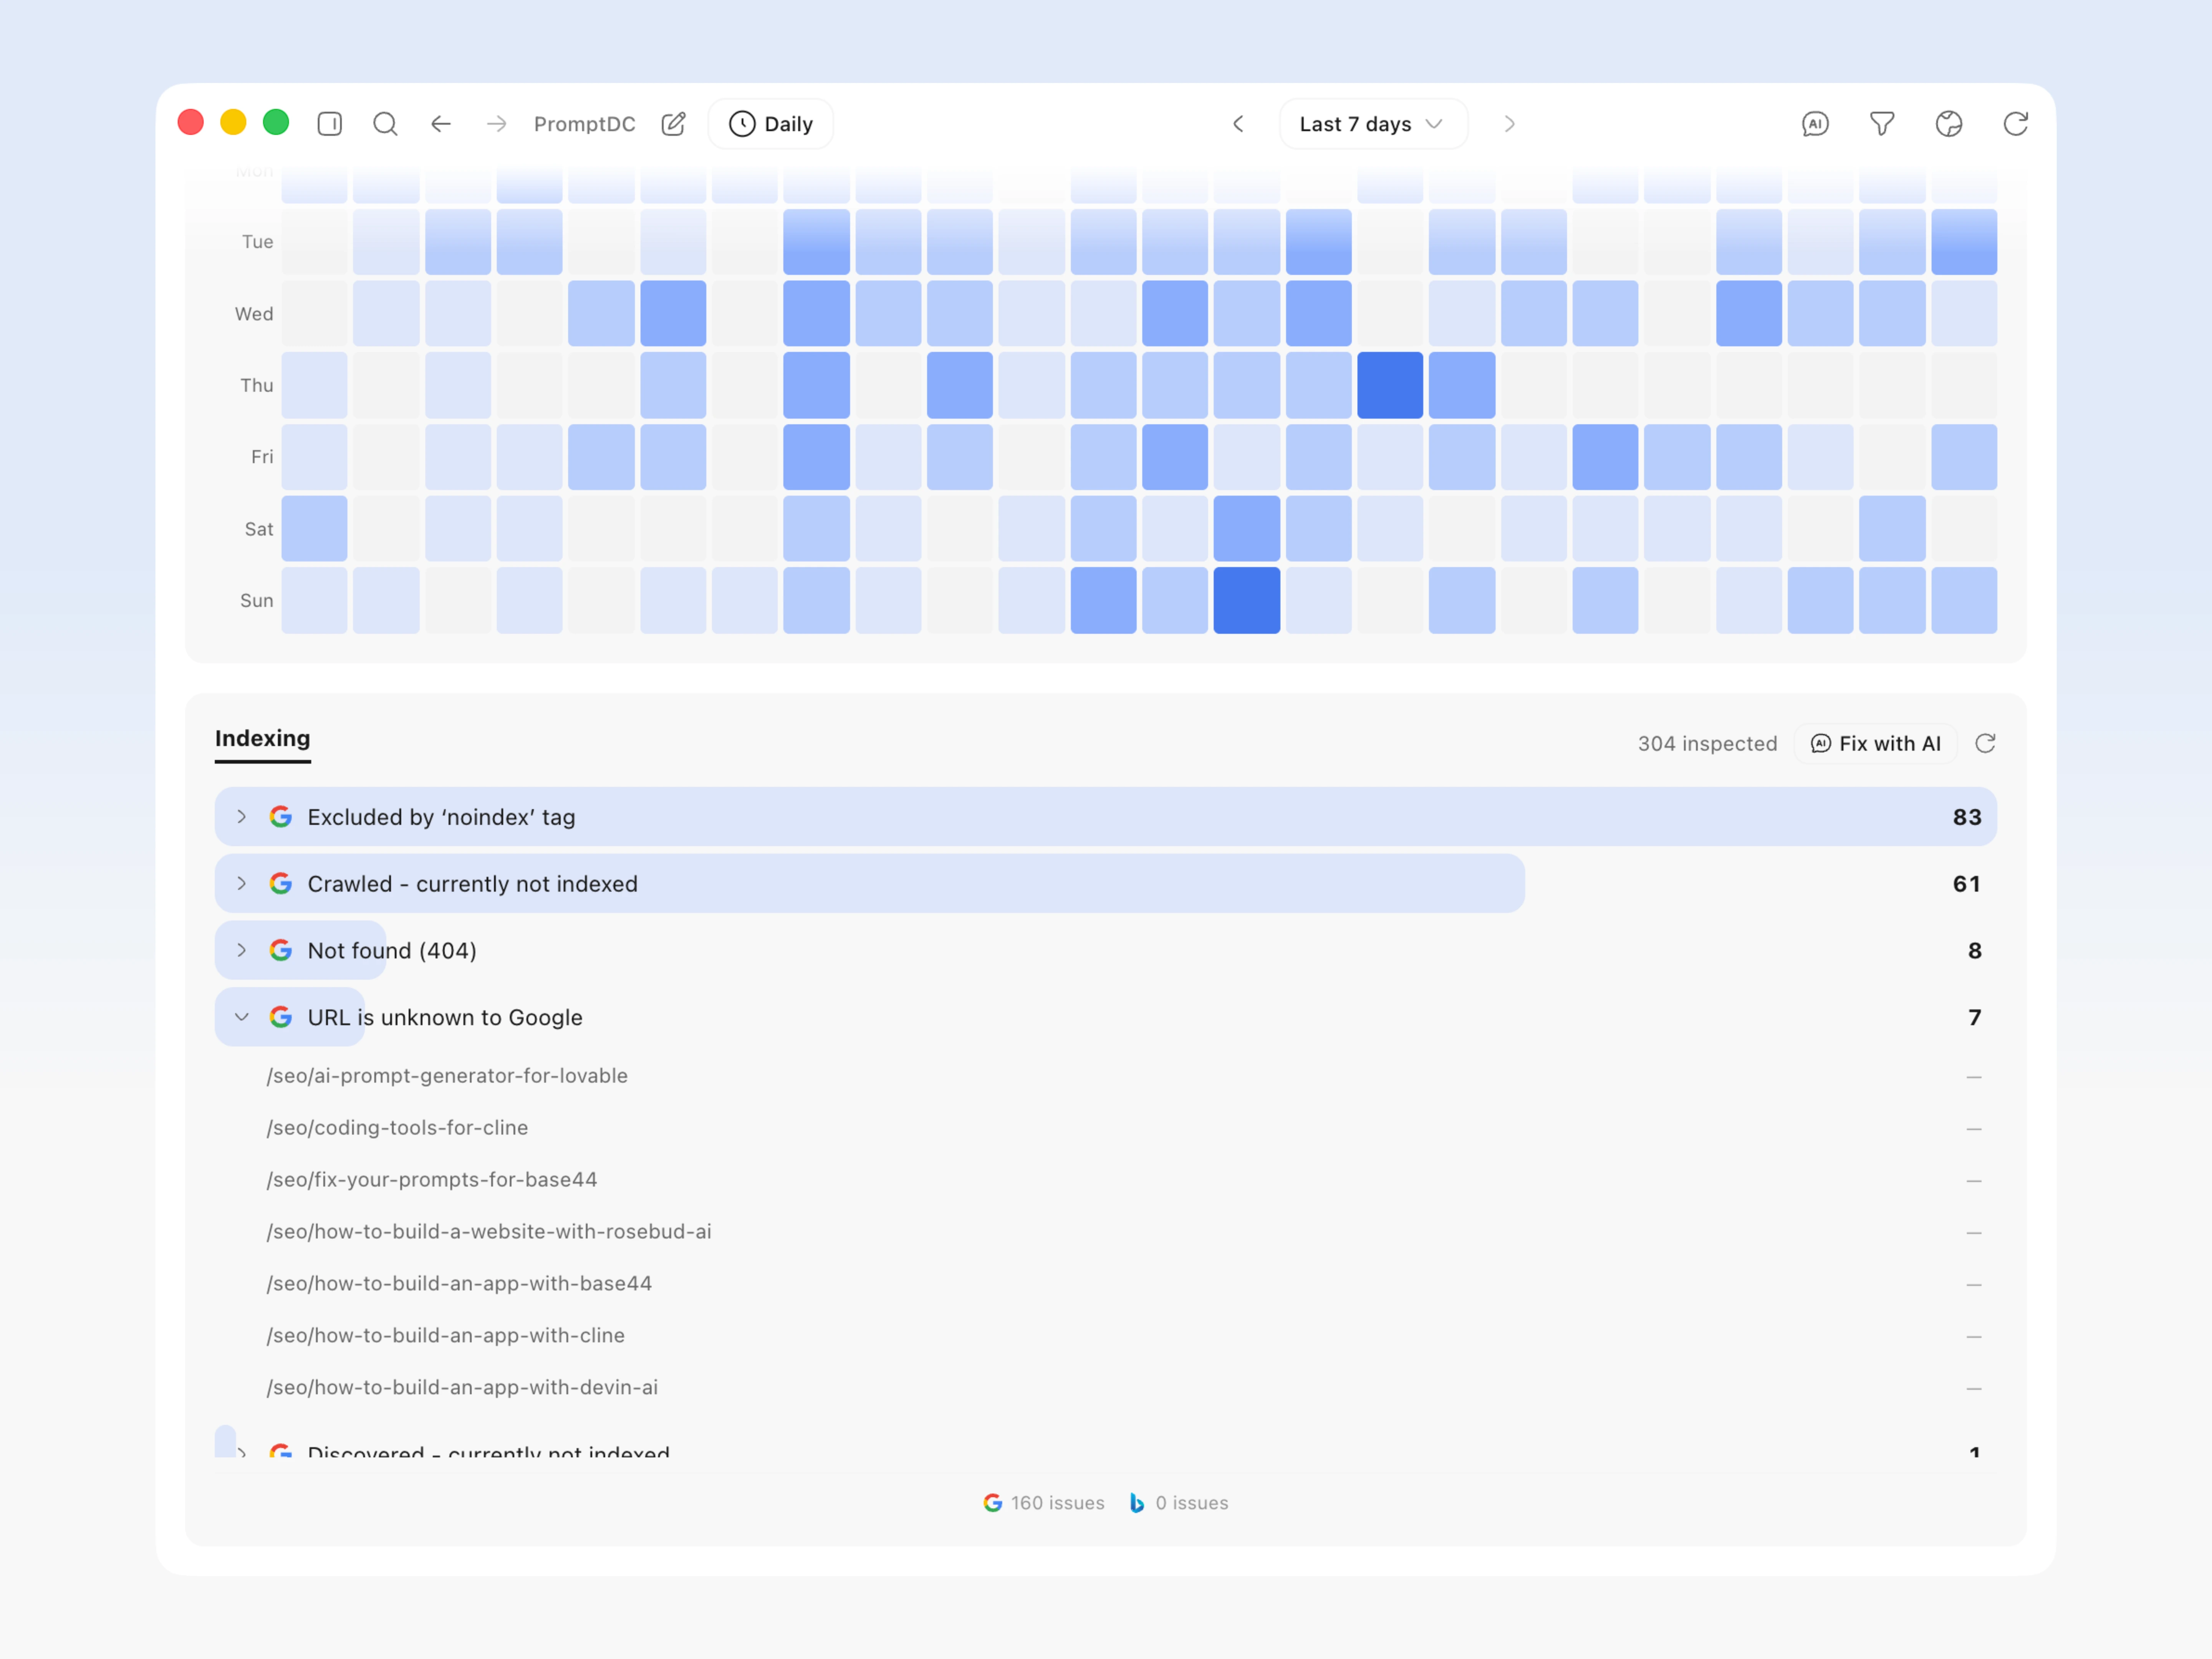Go to previous date range chevron

coord(1238,124)
